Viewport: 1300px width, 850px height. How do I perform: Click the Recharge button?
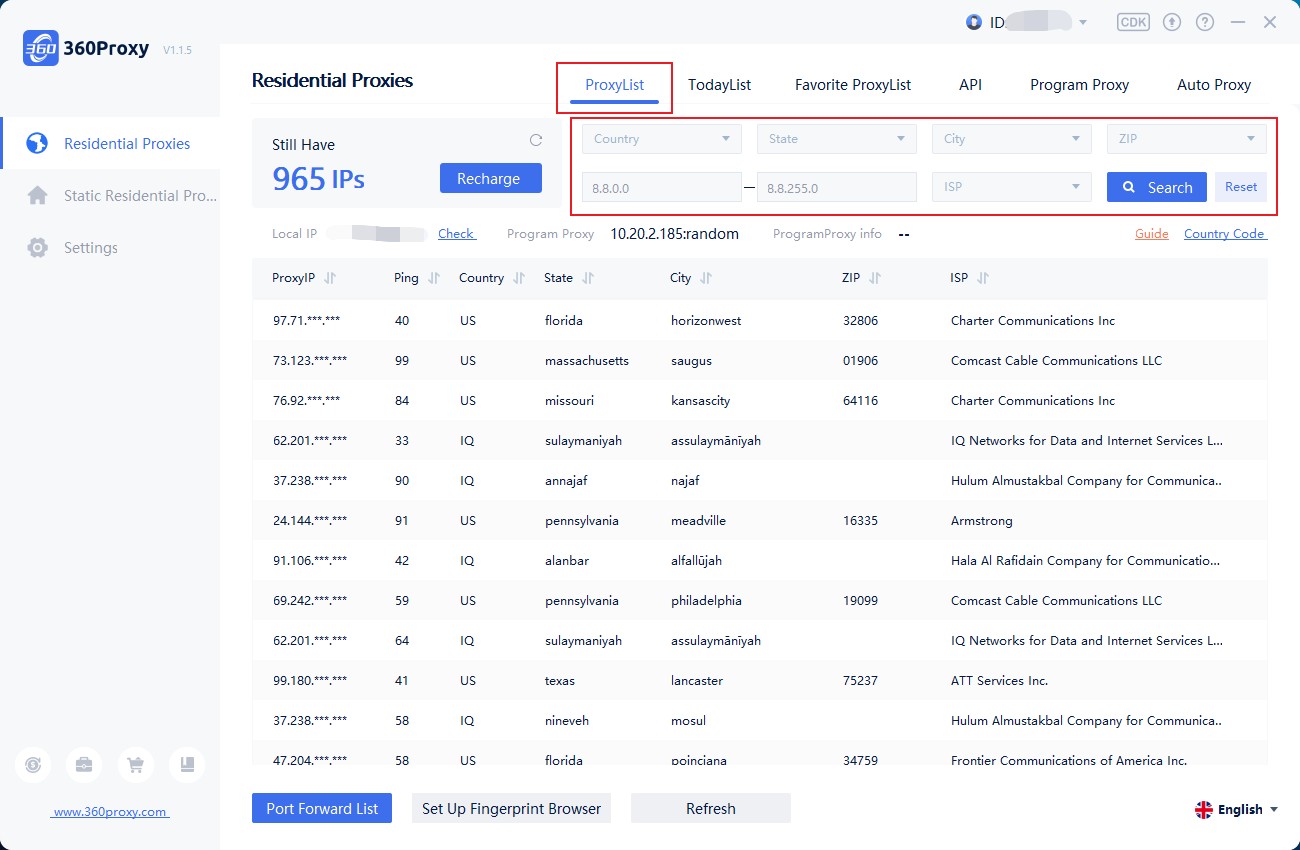pyautogui.click(x=491, y=178)
